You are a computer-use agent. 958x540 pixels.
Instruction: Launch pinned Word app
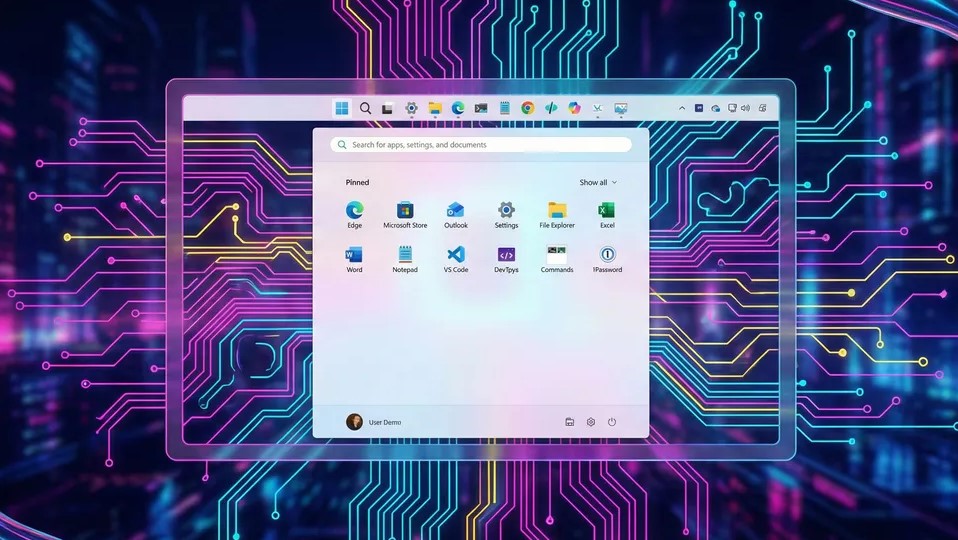(x=354, y=259)
